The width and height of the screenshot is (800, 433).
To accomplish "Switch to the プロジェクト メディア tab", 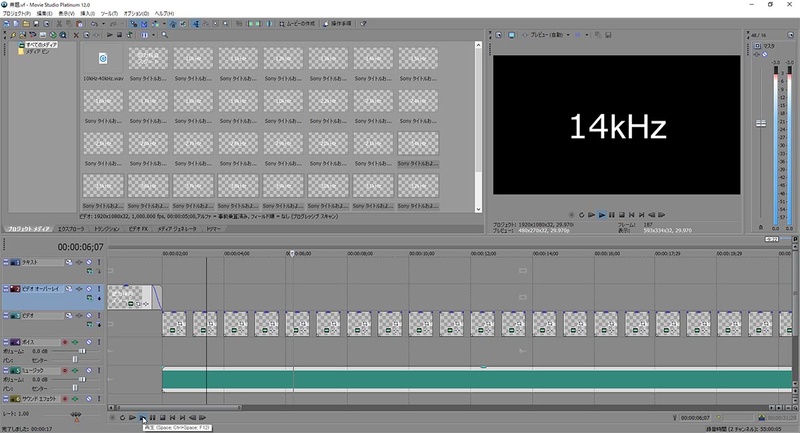I will (x=28, y=229).
